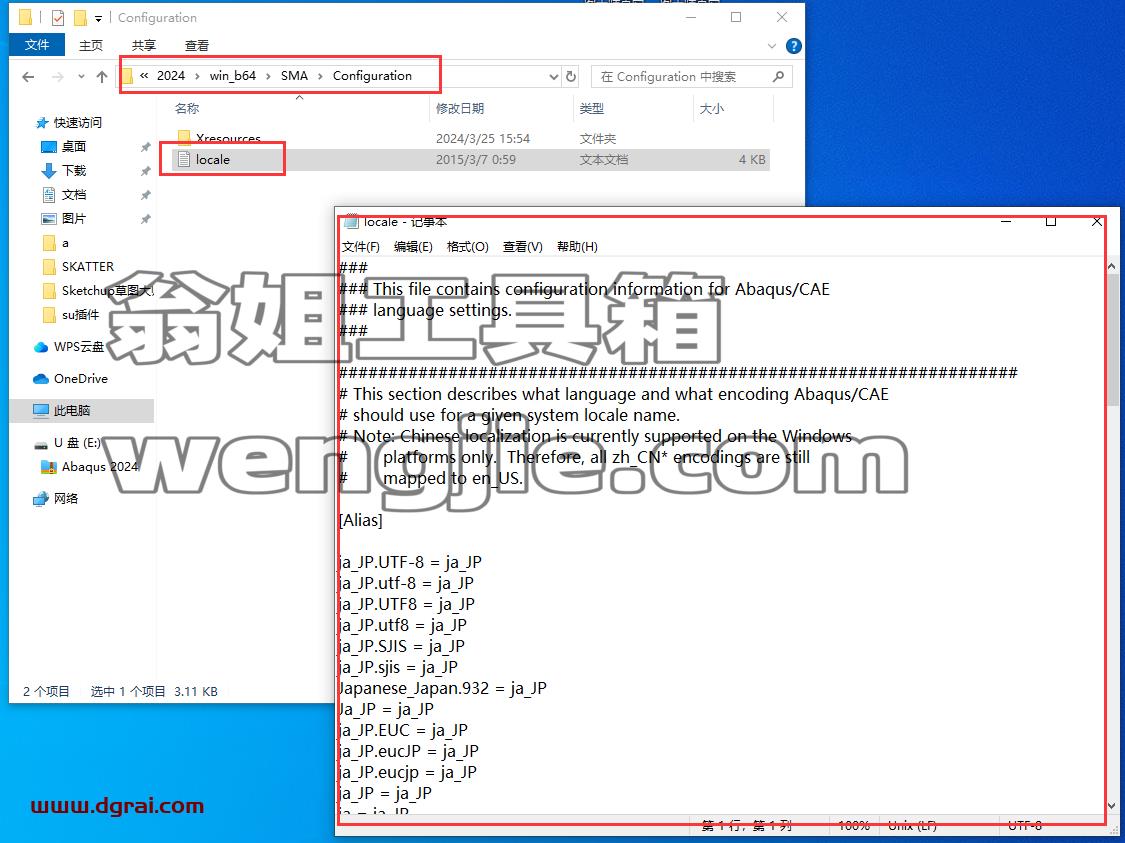Screen dimensions: 1125x843
Task: Open the 编辑(E) menu in Notepad
Action: (x=413, y=246)
